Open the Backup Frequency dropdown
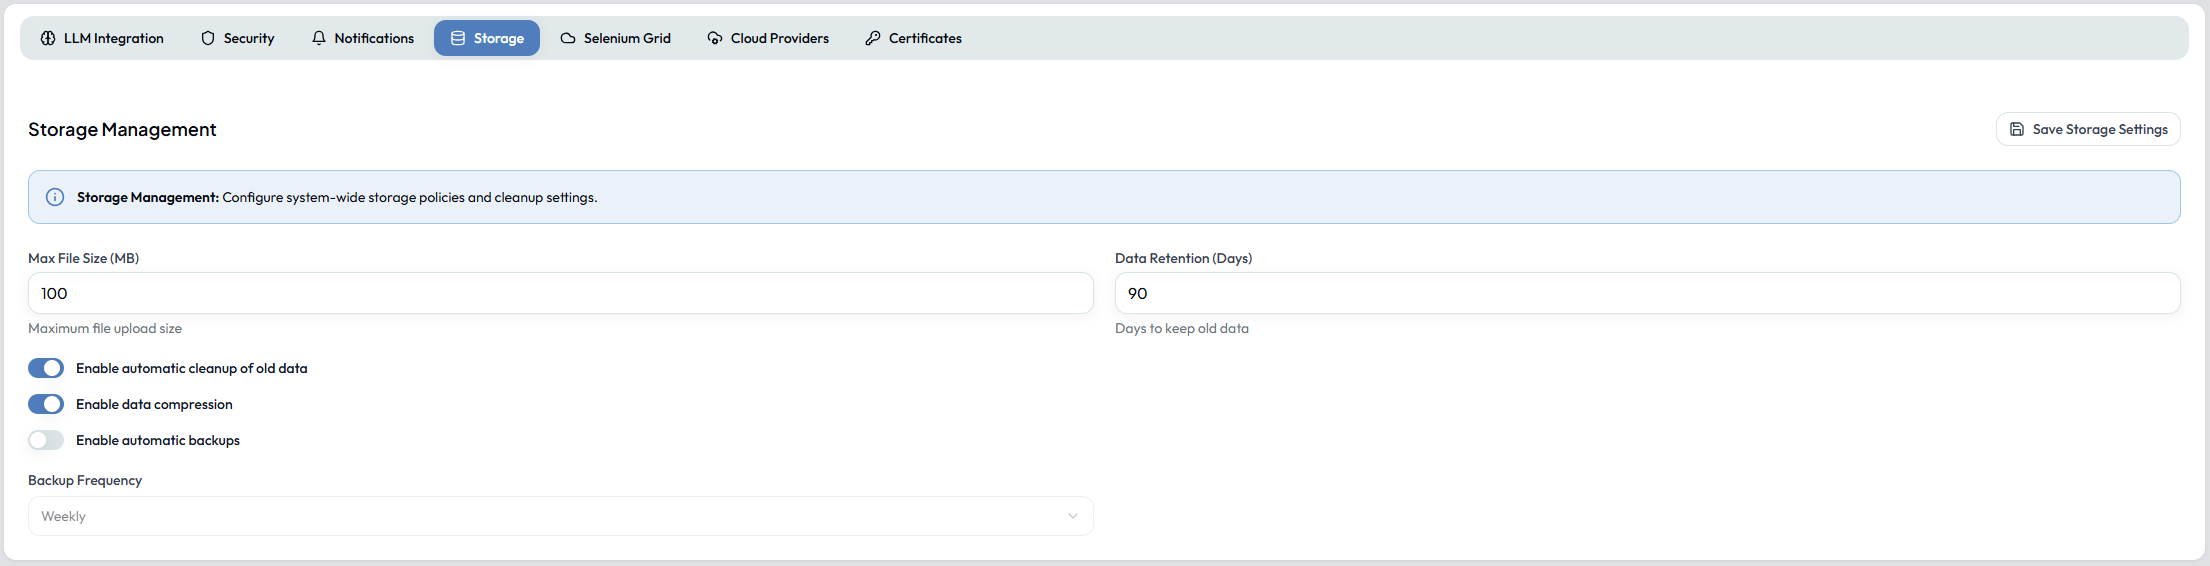Screen dimensions: 2210x566 tap(560, 516)
